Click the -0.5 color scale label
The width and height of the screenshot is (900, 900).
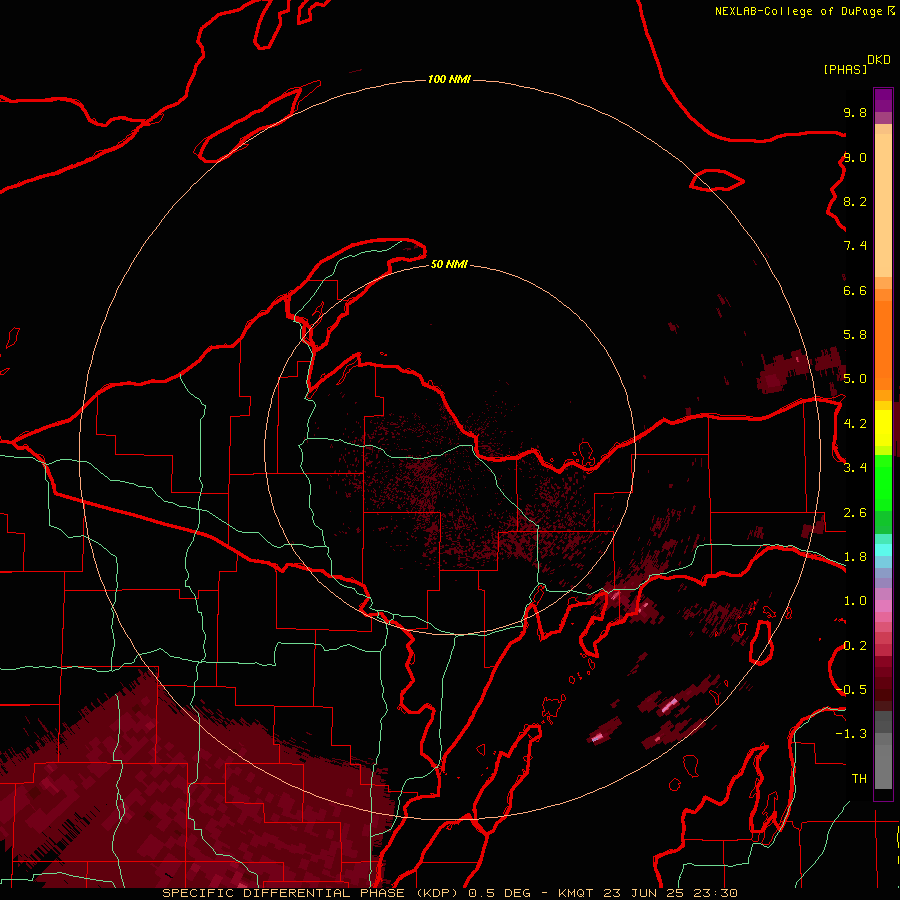tap(851, 690)
